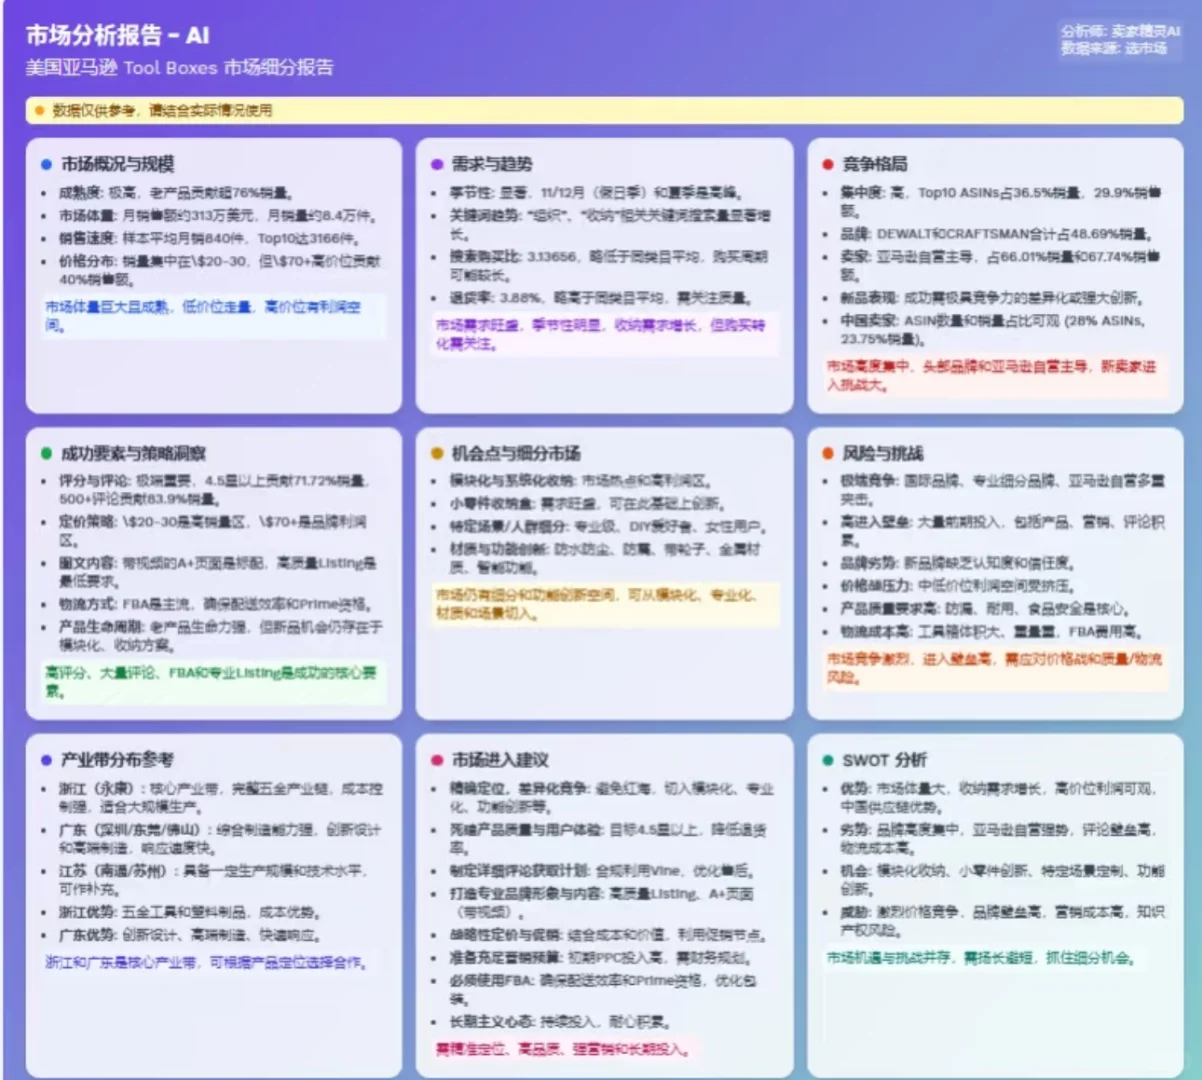Image resolution: width=1202 pixels, height=1080 pixels.
Task: Click the 成熟度 bullet in market overview
Action: coord(175,192)
